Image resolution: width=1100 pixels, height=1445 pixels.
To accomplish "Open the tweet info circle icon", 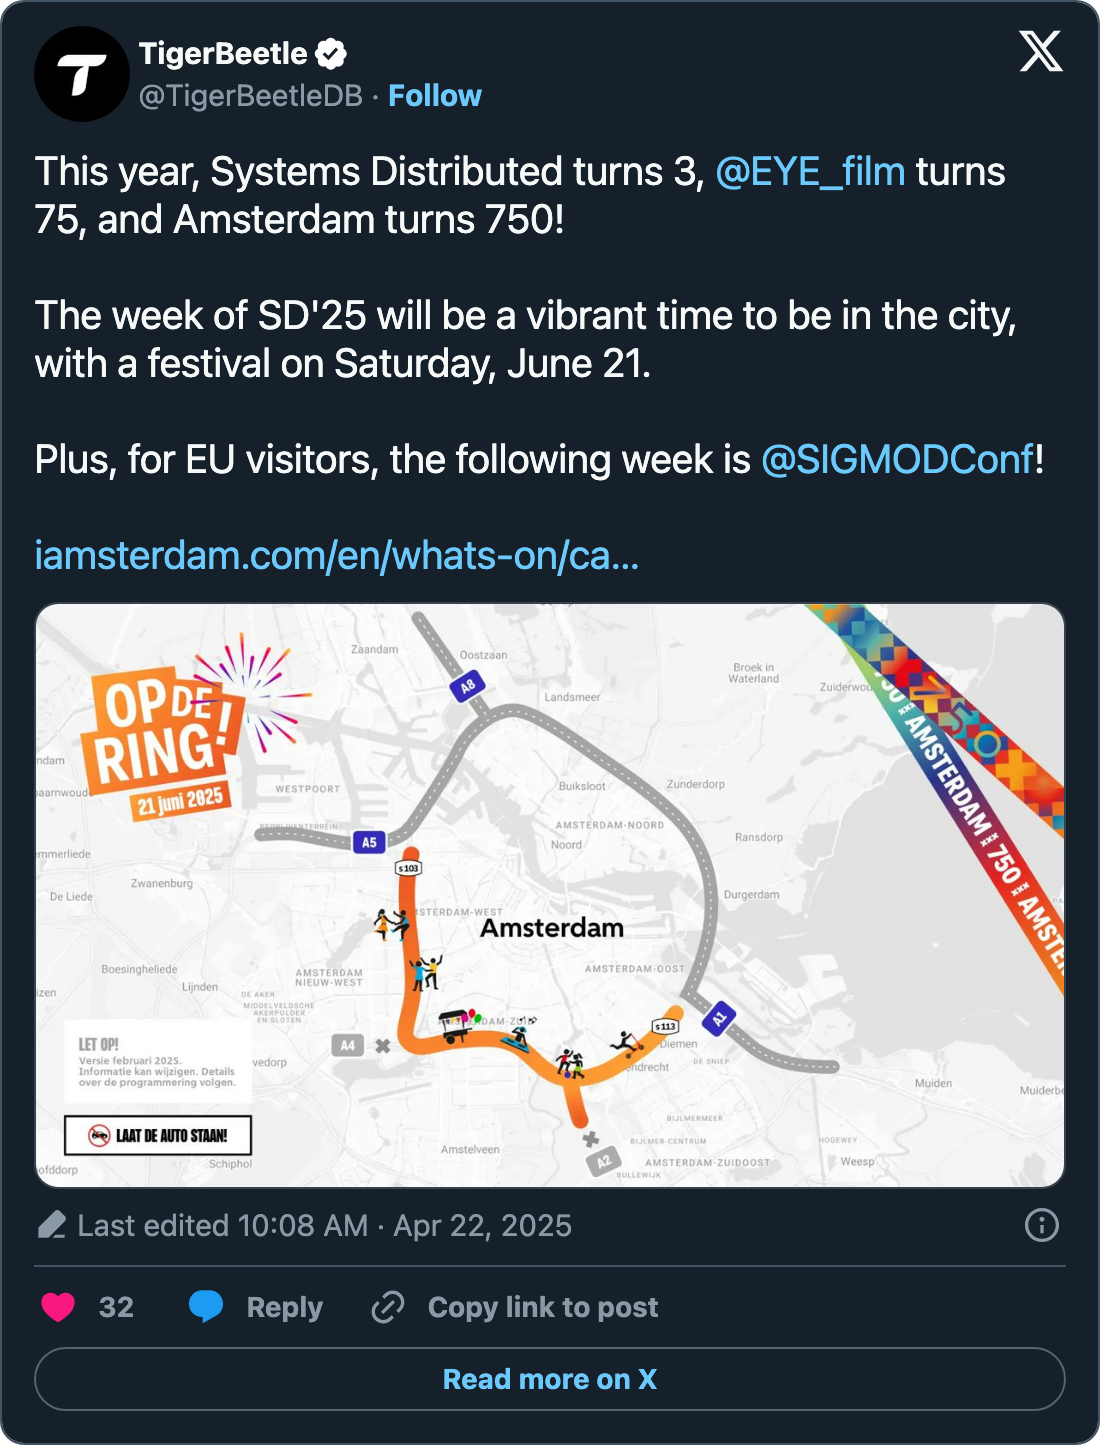I will click(1041, 1225).
